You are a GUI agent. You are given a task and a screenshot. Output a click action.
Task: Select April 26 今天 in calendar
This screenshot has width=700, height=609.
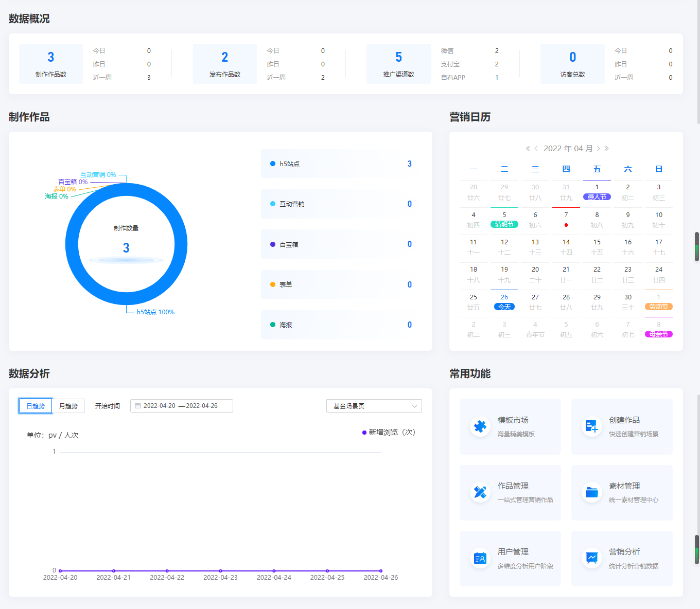click(504, 302)
